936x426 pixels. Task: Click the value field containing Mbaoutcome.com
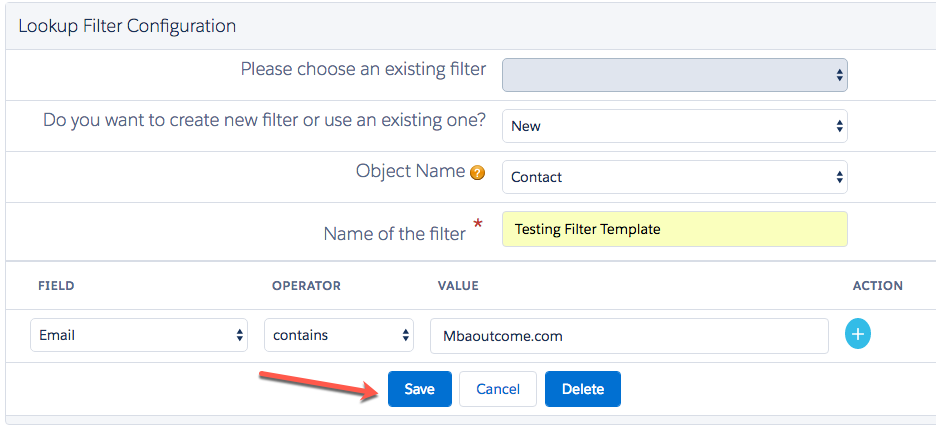pyautogui.click(x=629, y=336)
